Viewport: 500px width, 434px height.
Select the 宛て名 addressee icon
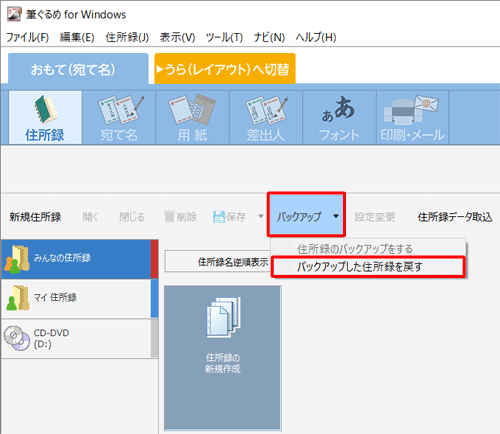(x=119, y=117)
